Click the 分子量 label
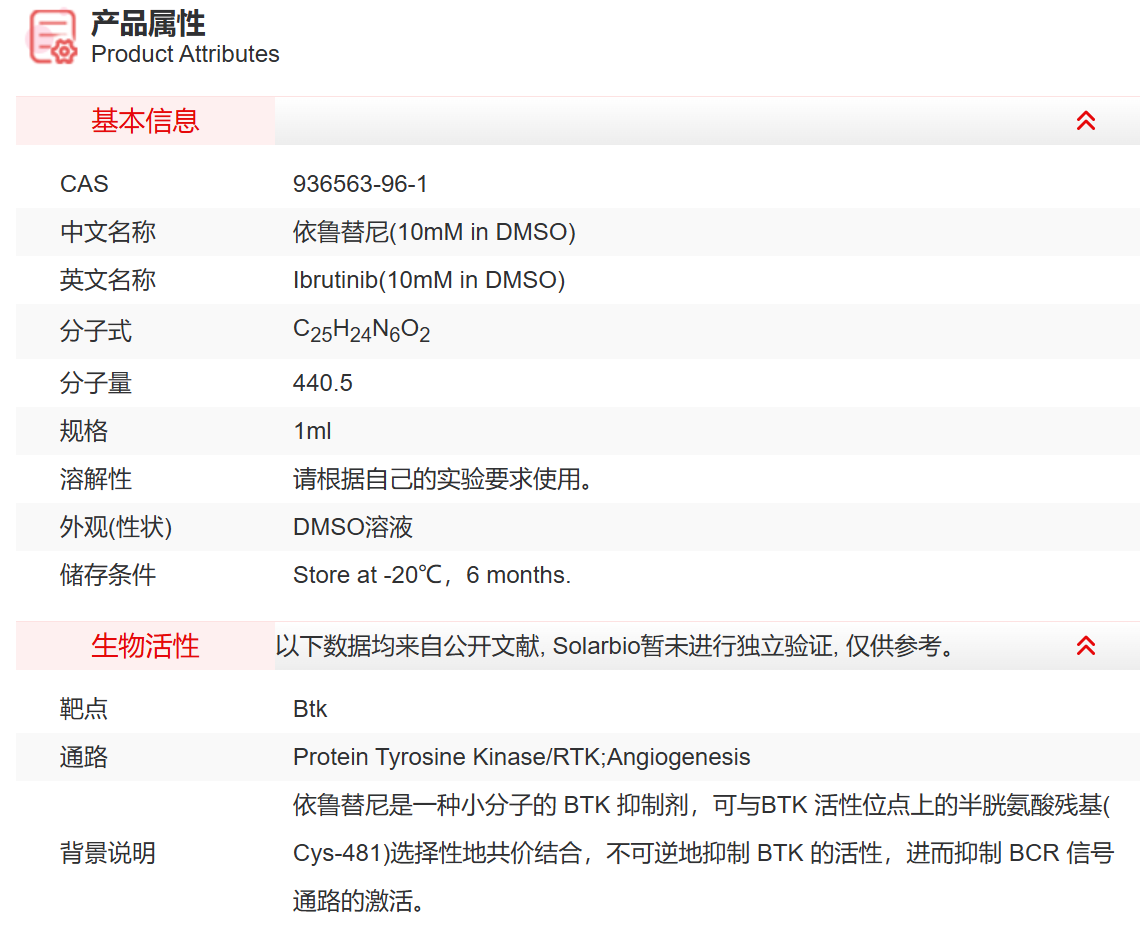 coord(96,382)
